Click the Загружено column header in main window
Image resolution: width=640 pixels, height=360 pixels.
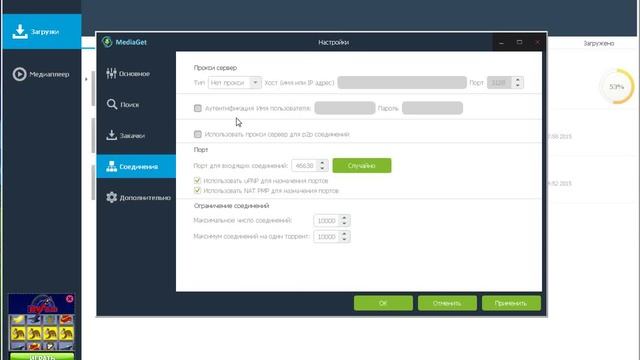tap(598, 43)
